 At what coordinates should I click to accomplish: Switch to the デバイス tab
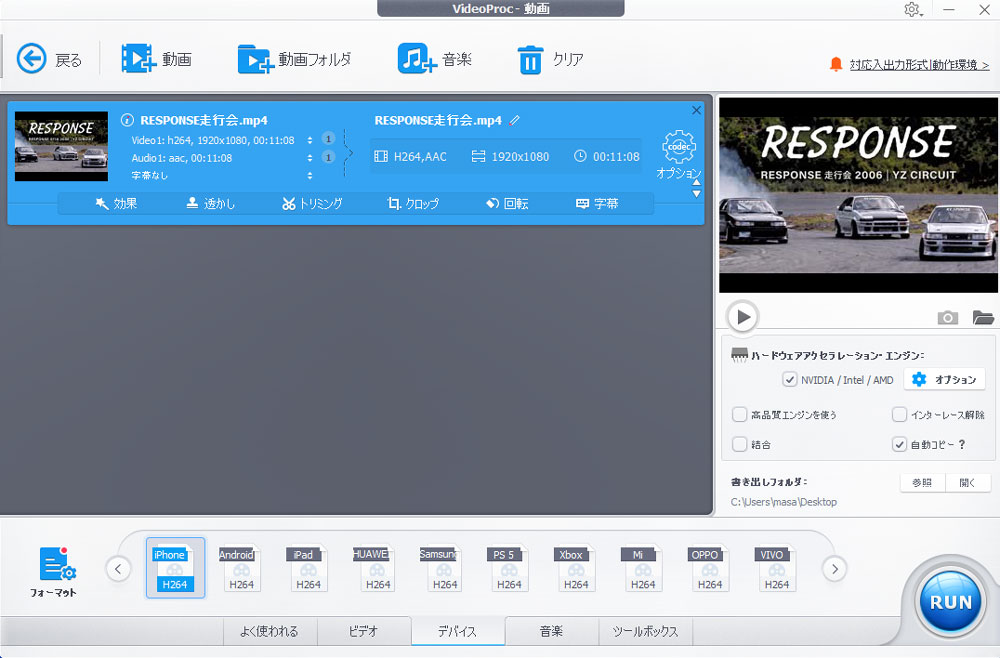[x=458, y=631]
